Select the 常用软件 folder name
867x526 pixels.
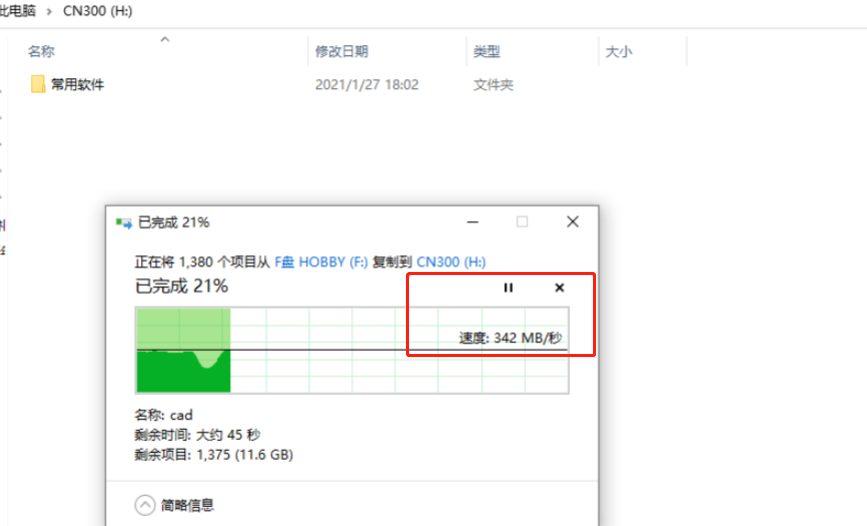[77, 85]
